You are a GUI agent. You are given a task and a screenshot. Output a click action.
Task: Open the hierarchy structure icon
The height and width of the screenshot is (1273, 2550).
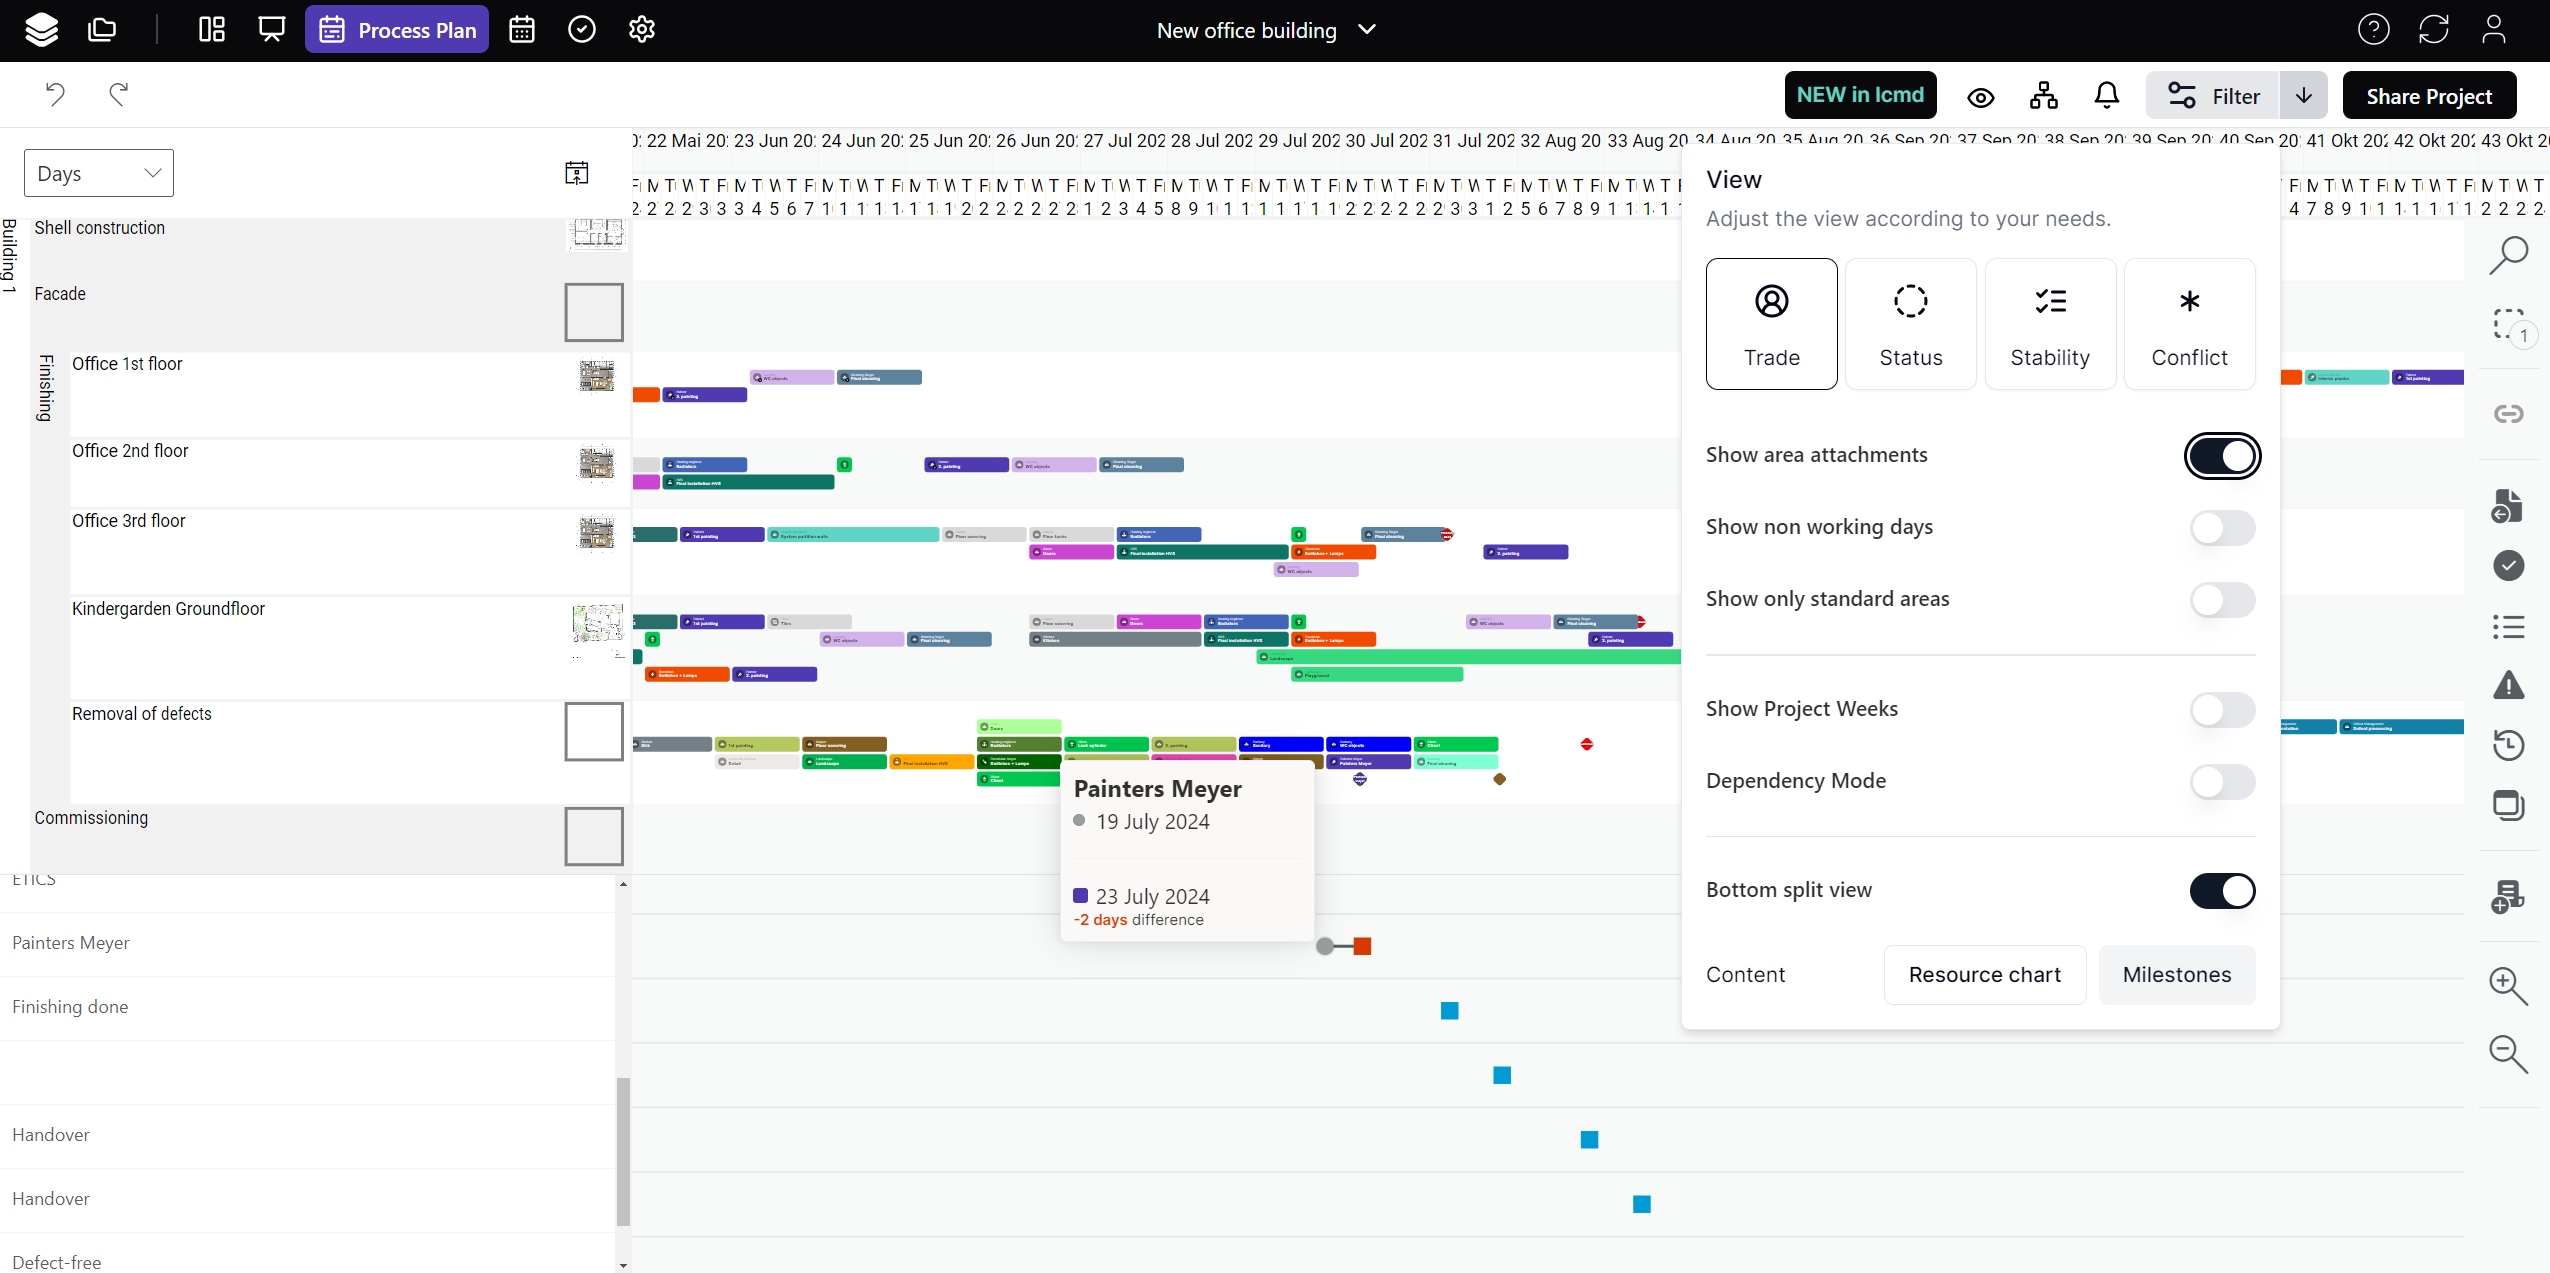point(2044,96)
